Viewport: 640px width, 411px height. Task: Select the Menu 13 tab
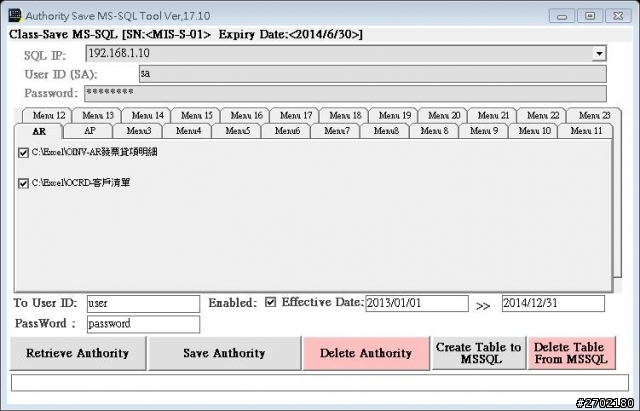pos(98,116)
